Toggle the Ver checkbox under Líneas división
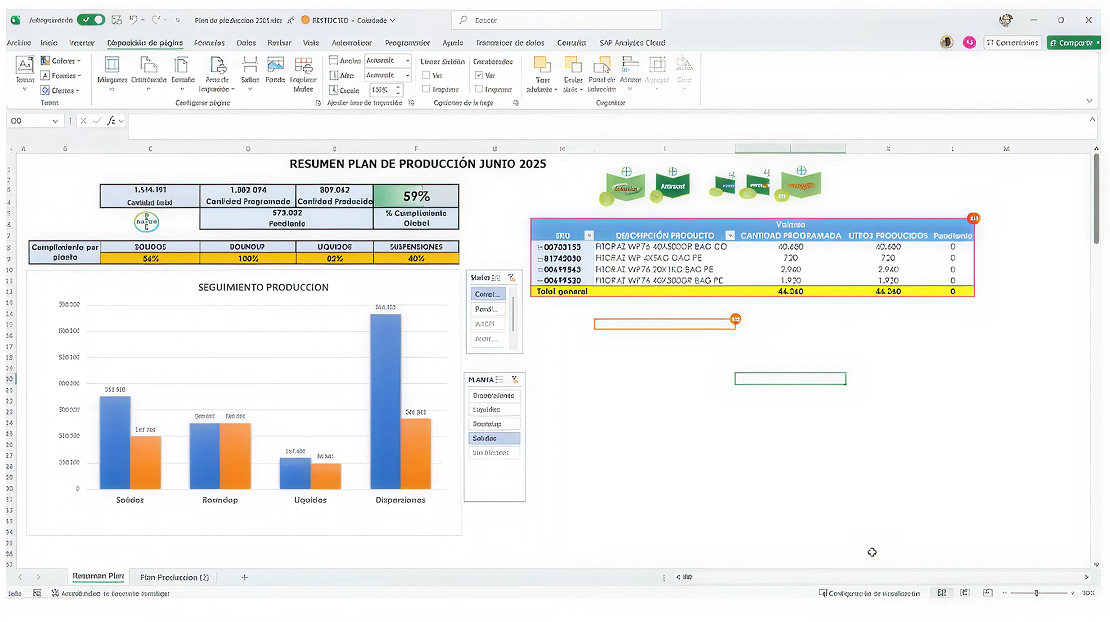This screenshot has height=622, width=1110. 426,75
